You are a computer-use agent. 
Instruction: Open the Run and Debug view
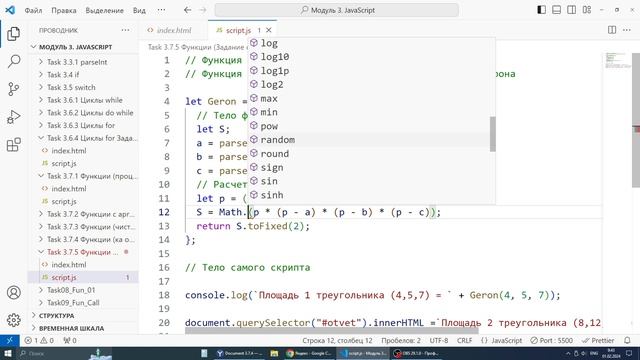[x=13, y=117]
